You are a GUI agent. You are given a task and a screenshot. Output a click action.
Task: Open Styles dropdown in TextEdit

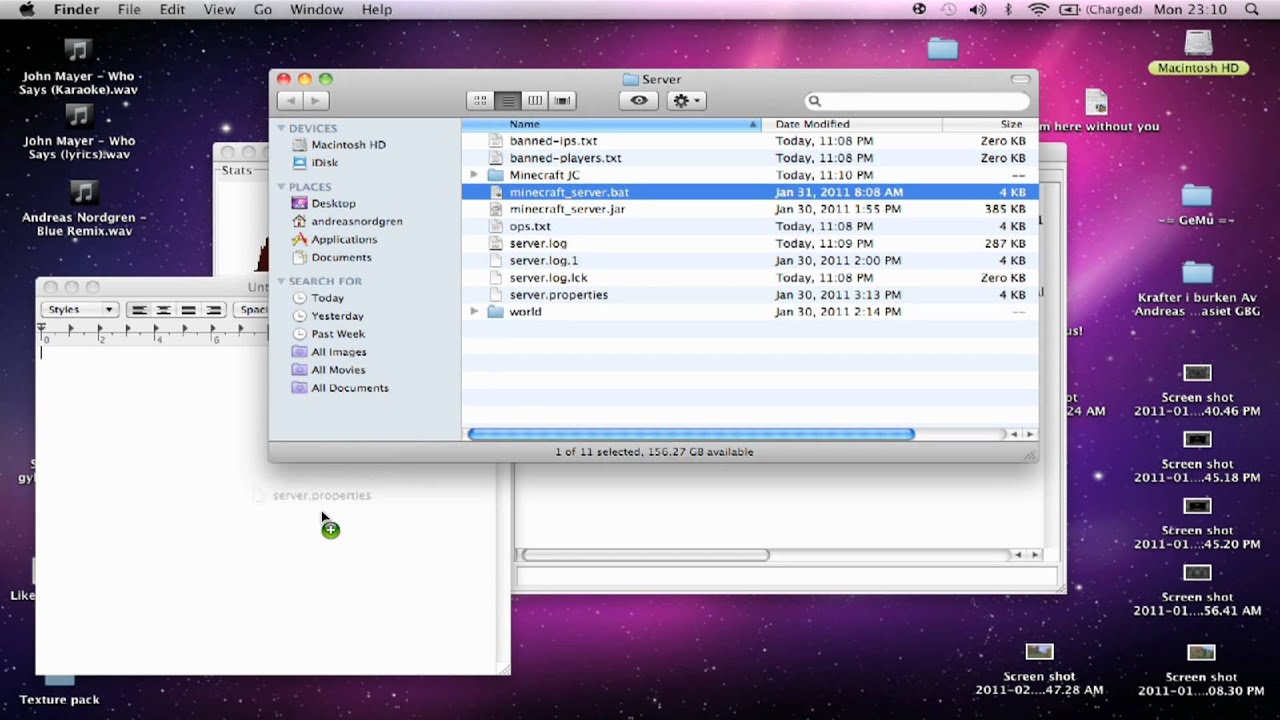coord(81,309)
